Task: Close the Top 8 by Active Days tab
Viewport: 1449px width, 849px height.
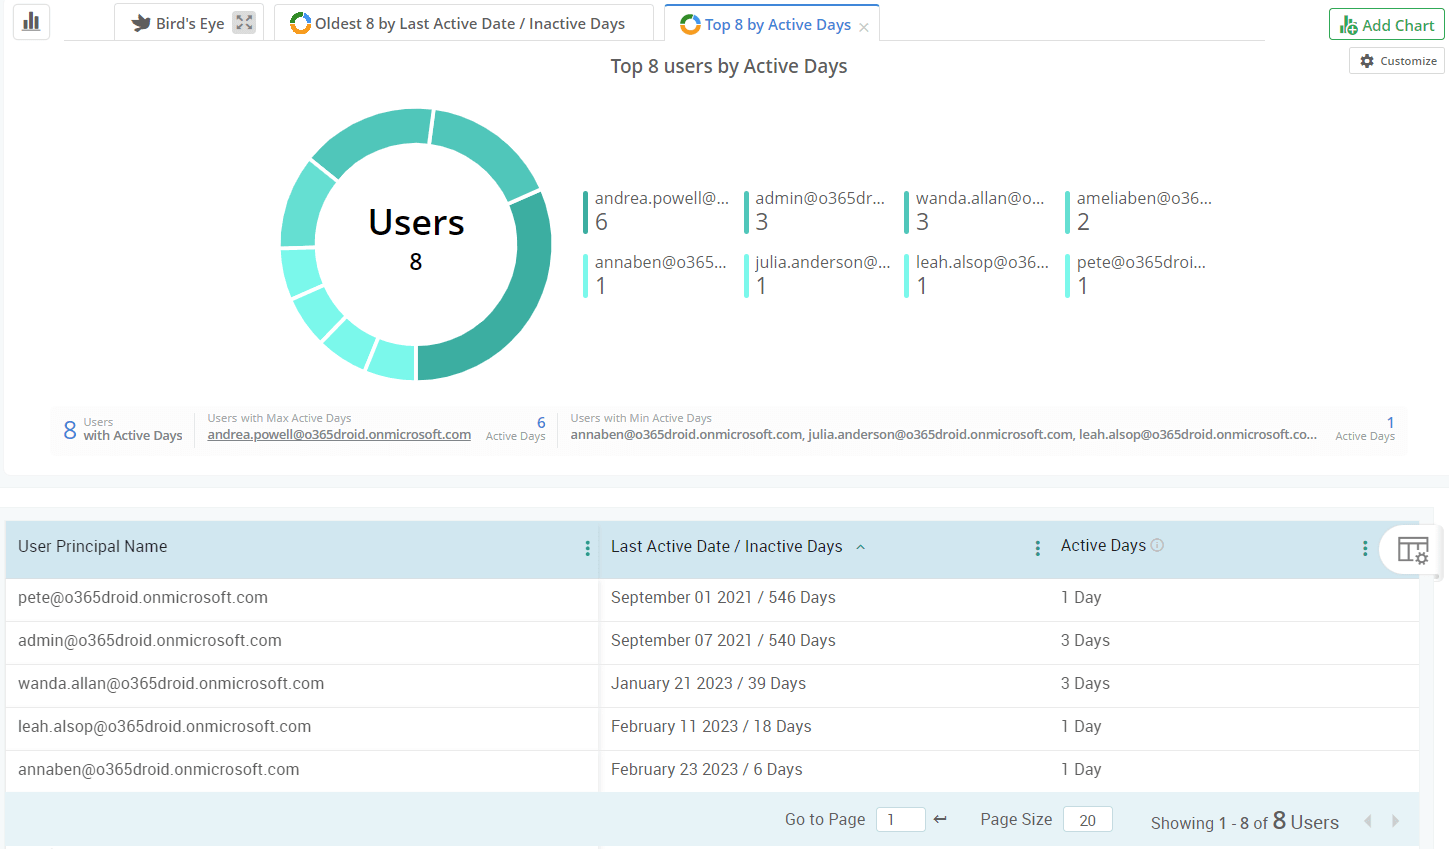Action: 864,28
